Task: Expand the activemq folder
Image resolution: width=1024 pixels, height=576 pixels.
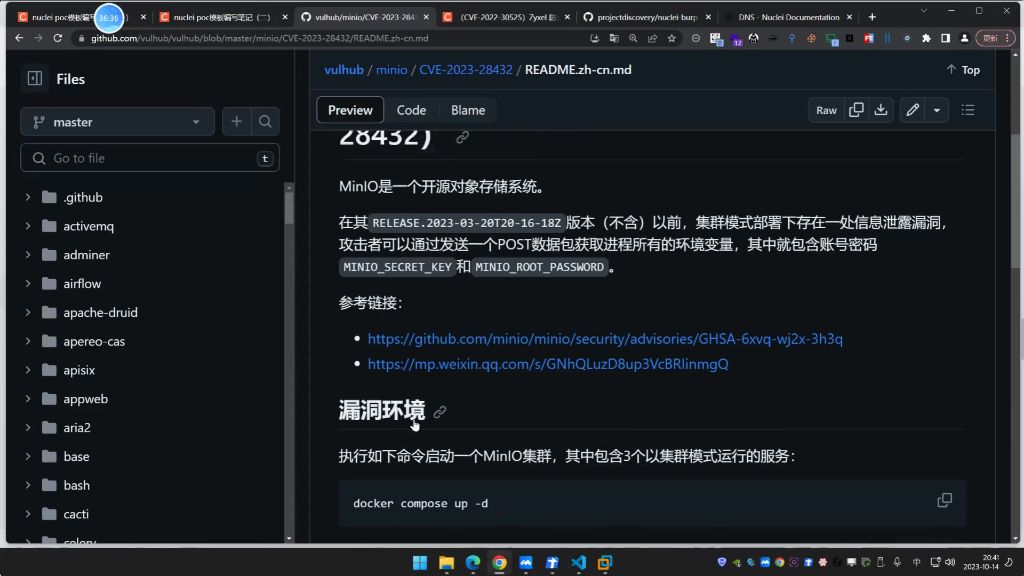Action: (28, 226)
